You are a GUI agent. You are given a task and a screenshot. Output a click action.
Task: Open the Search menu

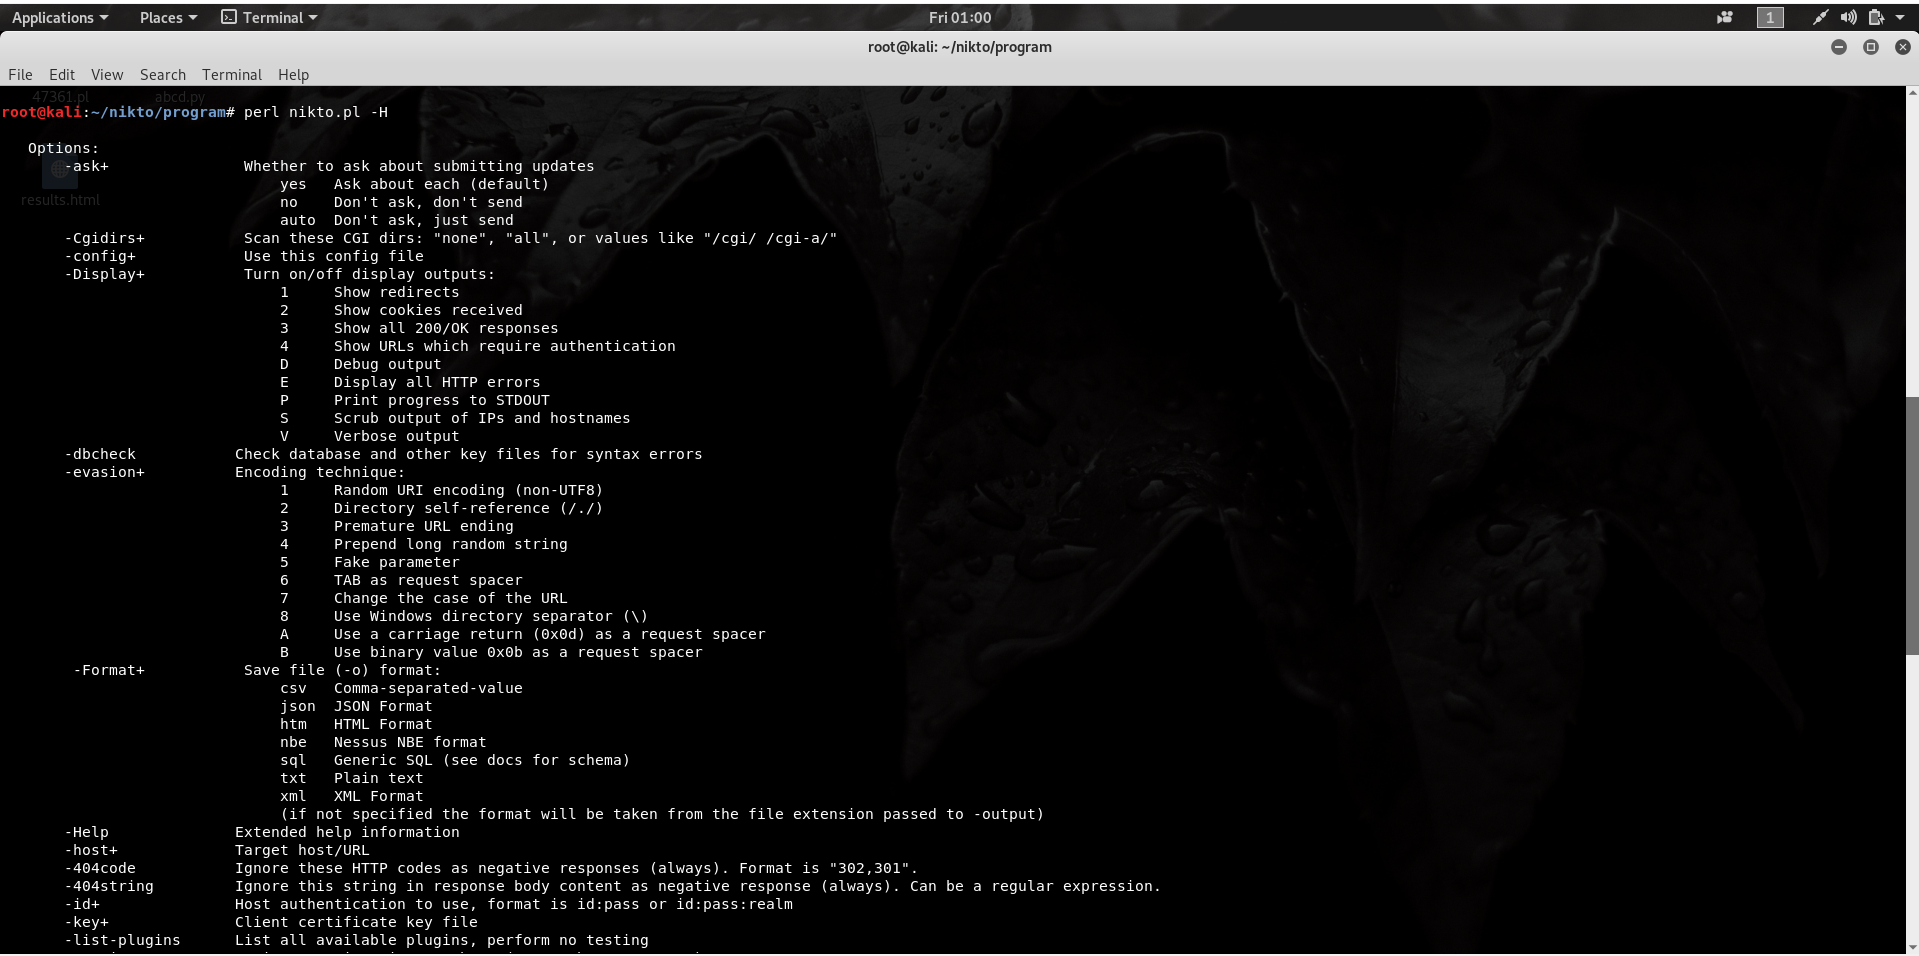(162, 74)
